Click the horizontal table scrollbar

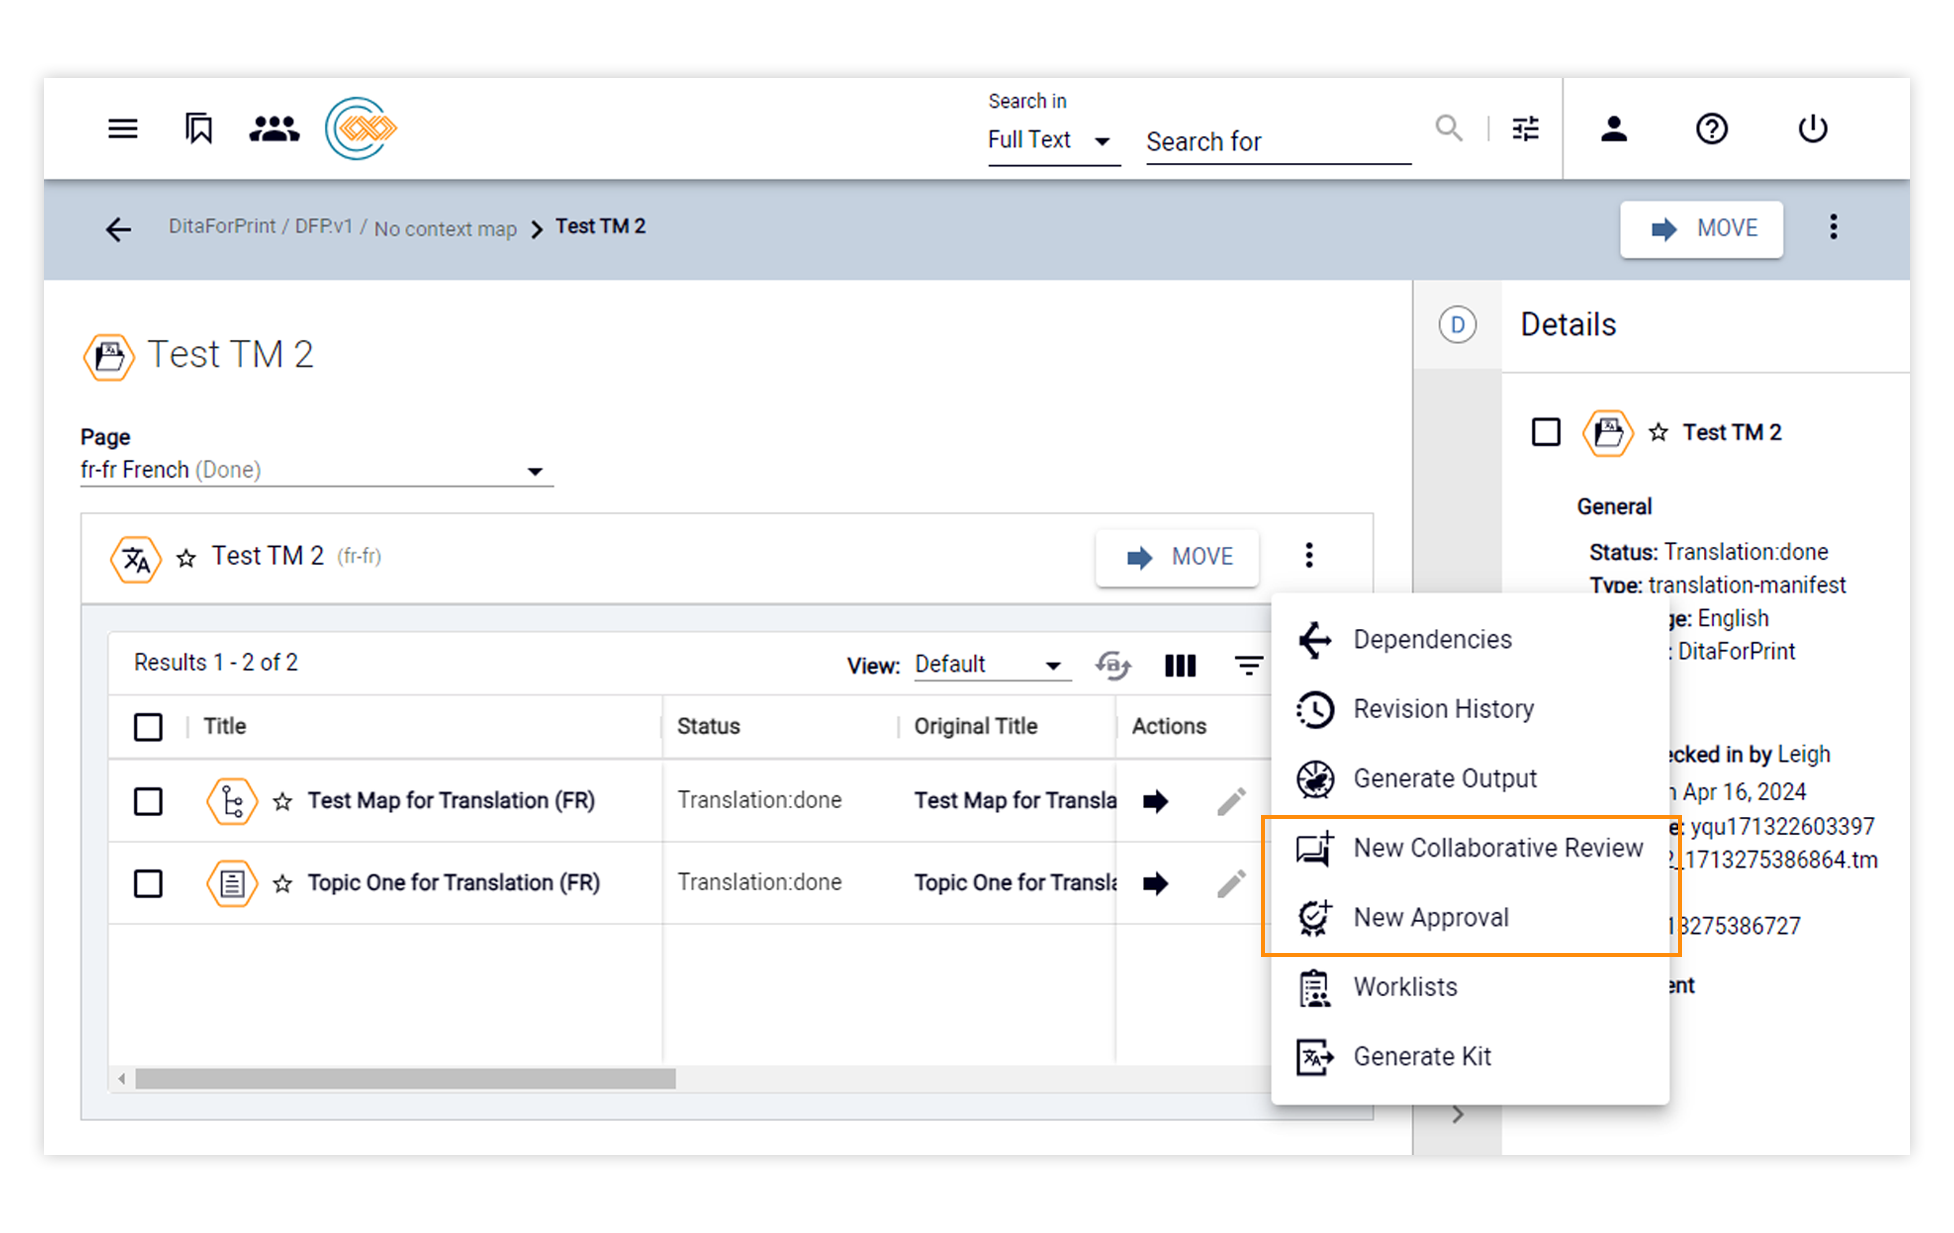tap(405, 1079)
